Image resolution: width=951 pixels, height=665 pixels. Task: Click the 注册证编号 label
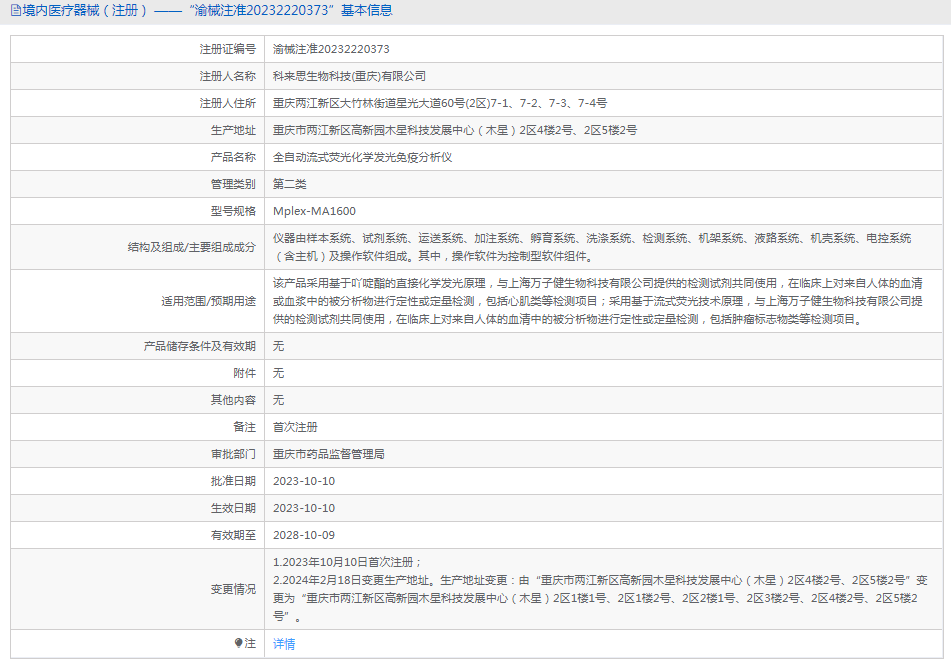(x=227, y=49)
